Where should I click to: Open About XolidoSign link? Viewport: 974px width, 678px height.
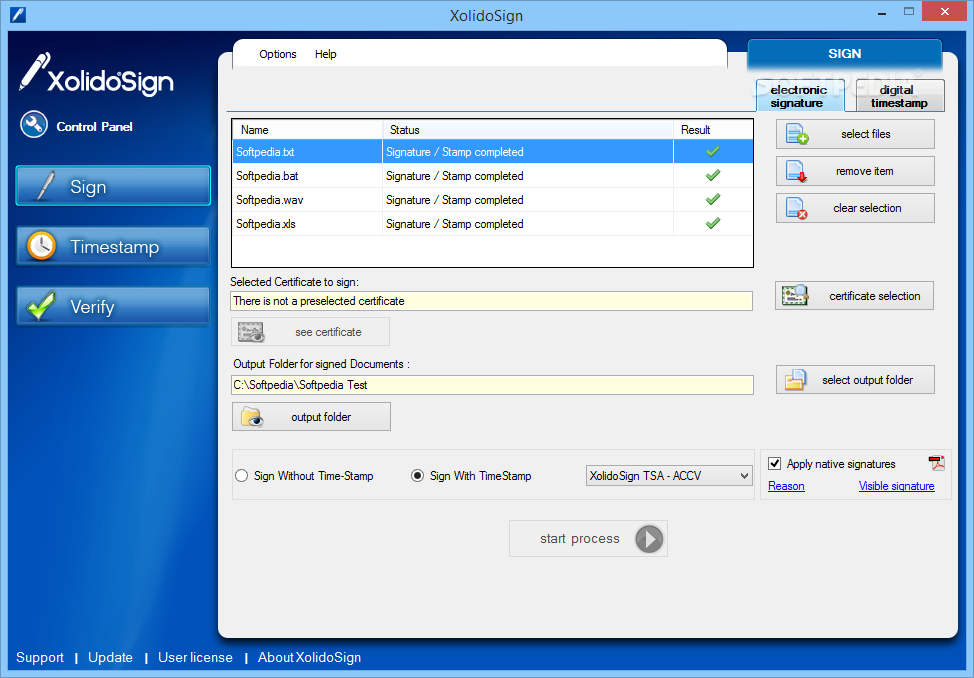pyautogui.click(x=309, y=657)
